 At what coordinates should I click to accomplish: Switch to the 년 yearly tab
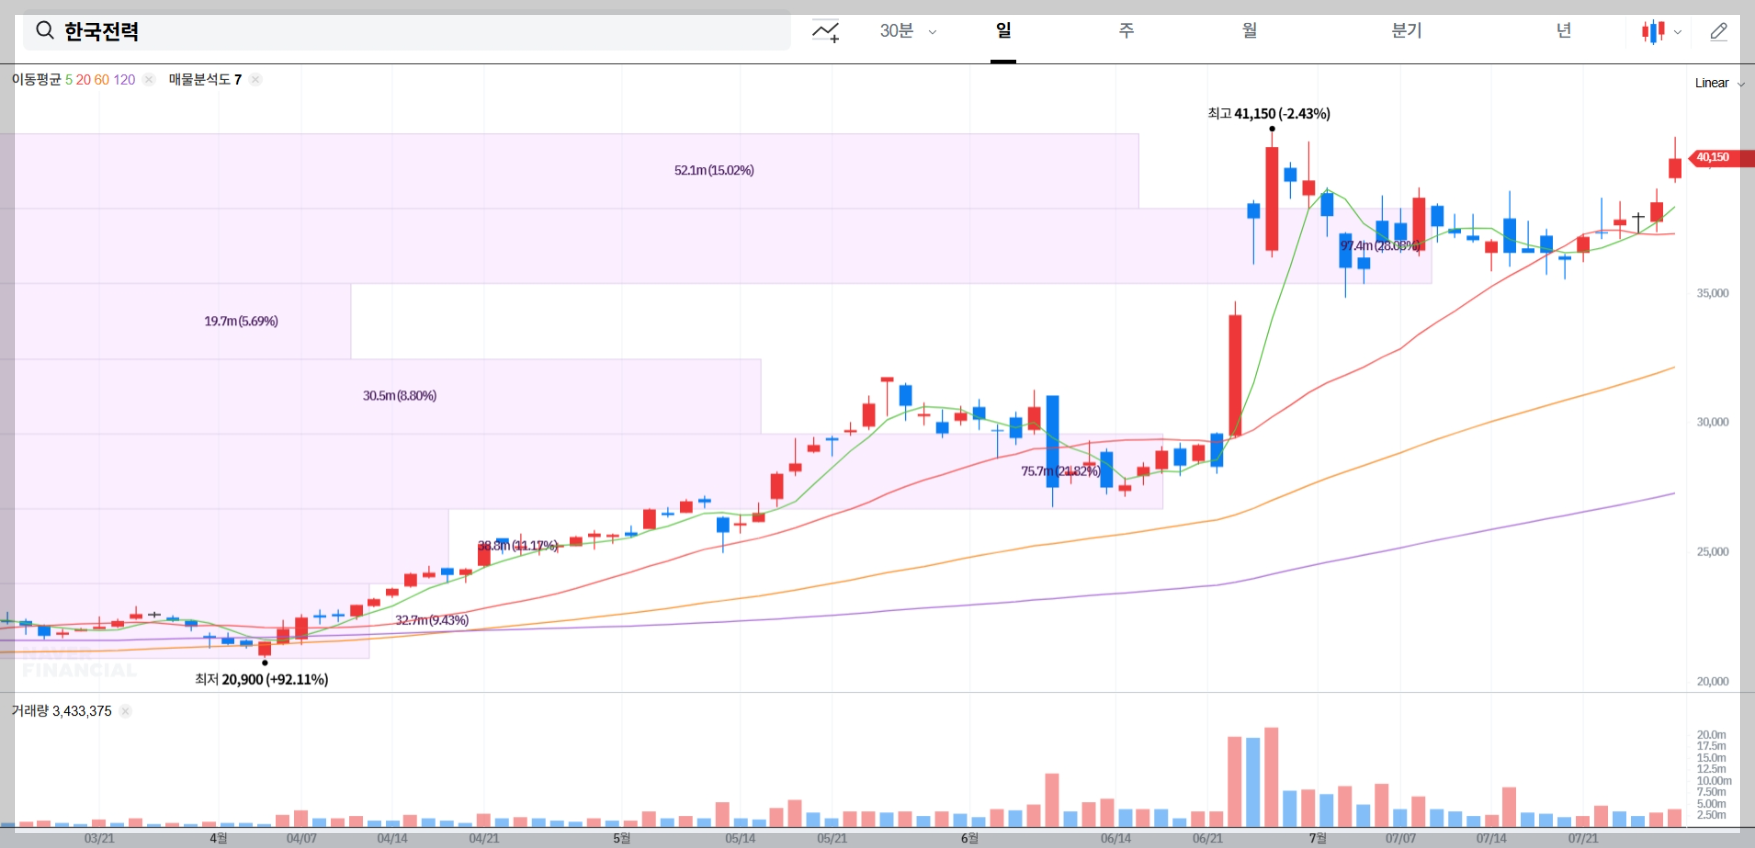click(x=1563, y=31)
